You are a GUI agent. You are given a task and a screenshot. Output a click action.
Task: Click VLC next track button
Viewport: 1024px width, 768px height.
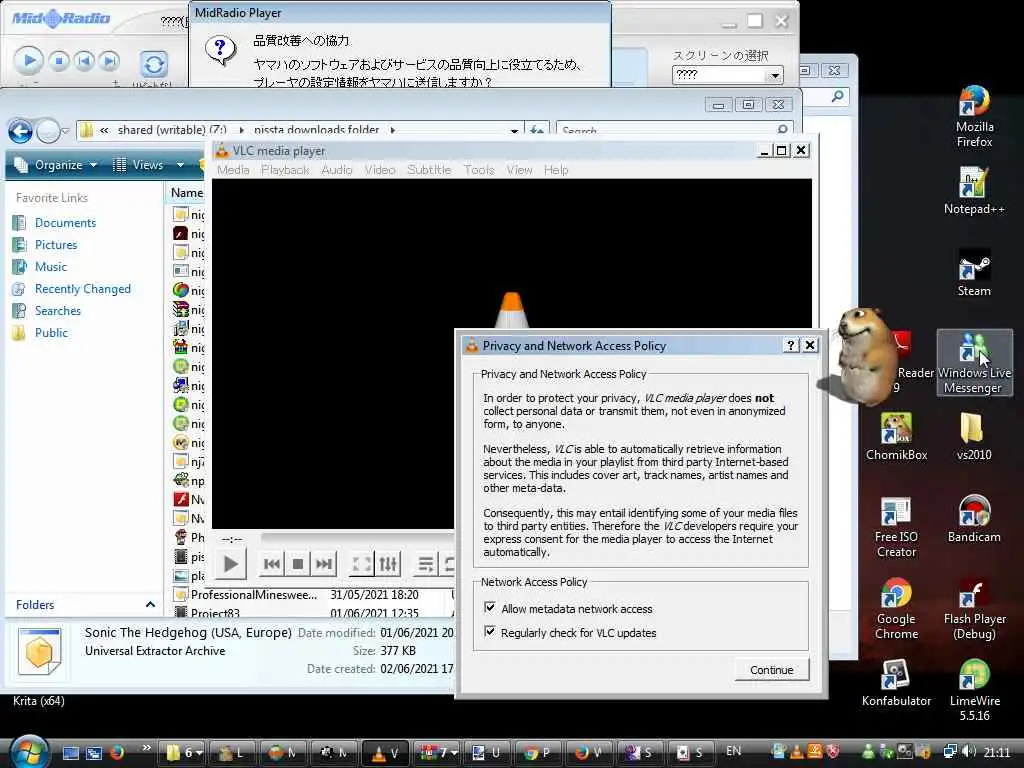click(x=323, y=564)
